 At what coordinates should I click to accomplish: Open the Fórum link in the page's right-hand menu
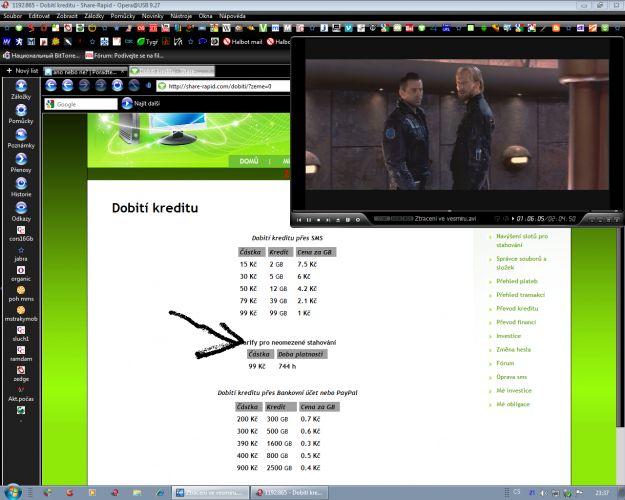coord(505,363)
